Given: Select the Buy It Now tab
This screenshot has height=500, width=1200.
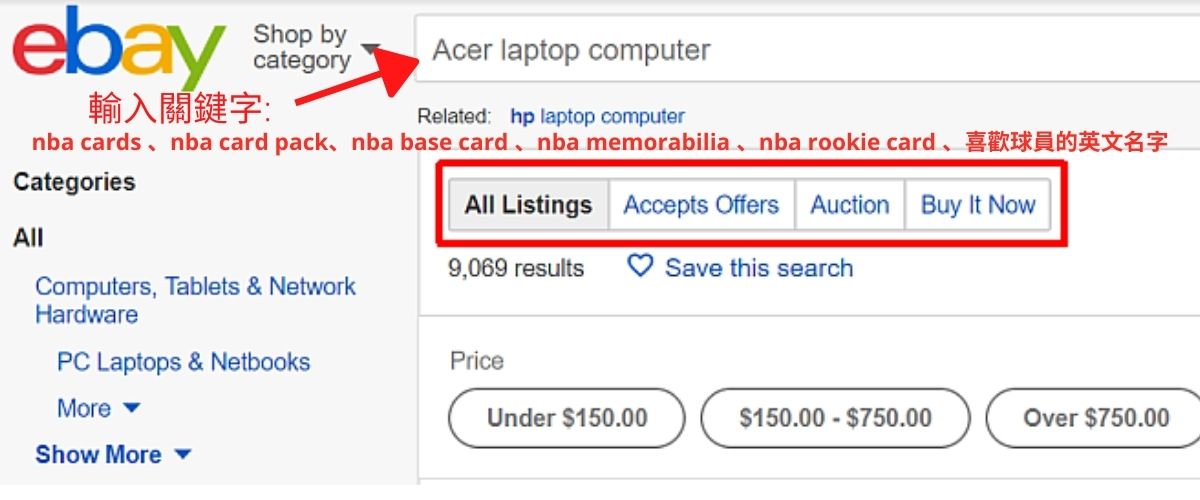Looking at the screenshot, I should (977, 205).
